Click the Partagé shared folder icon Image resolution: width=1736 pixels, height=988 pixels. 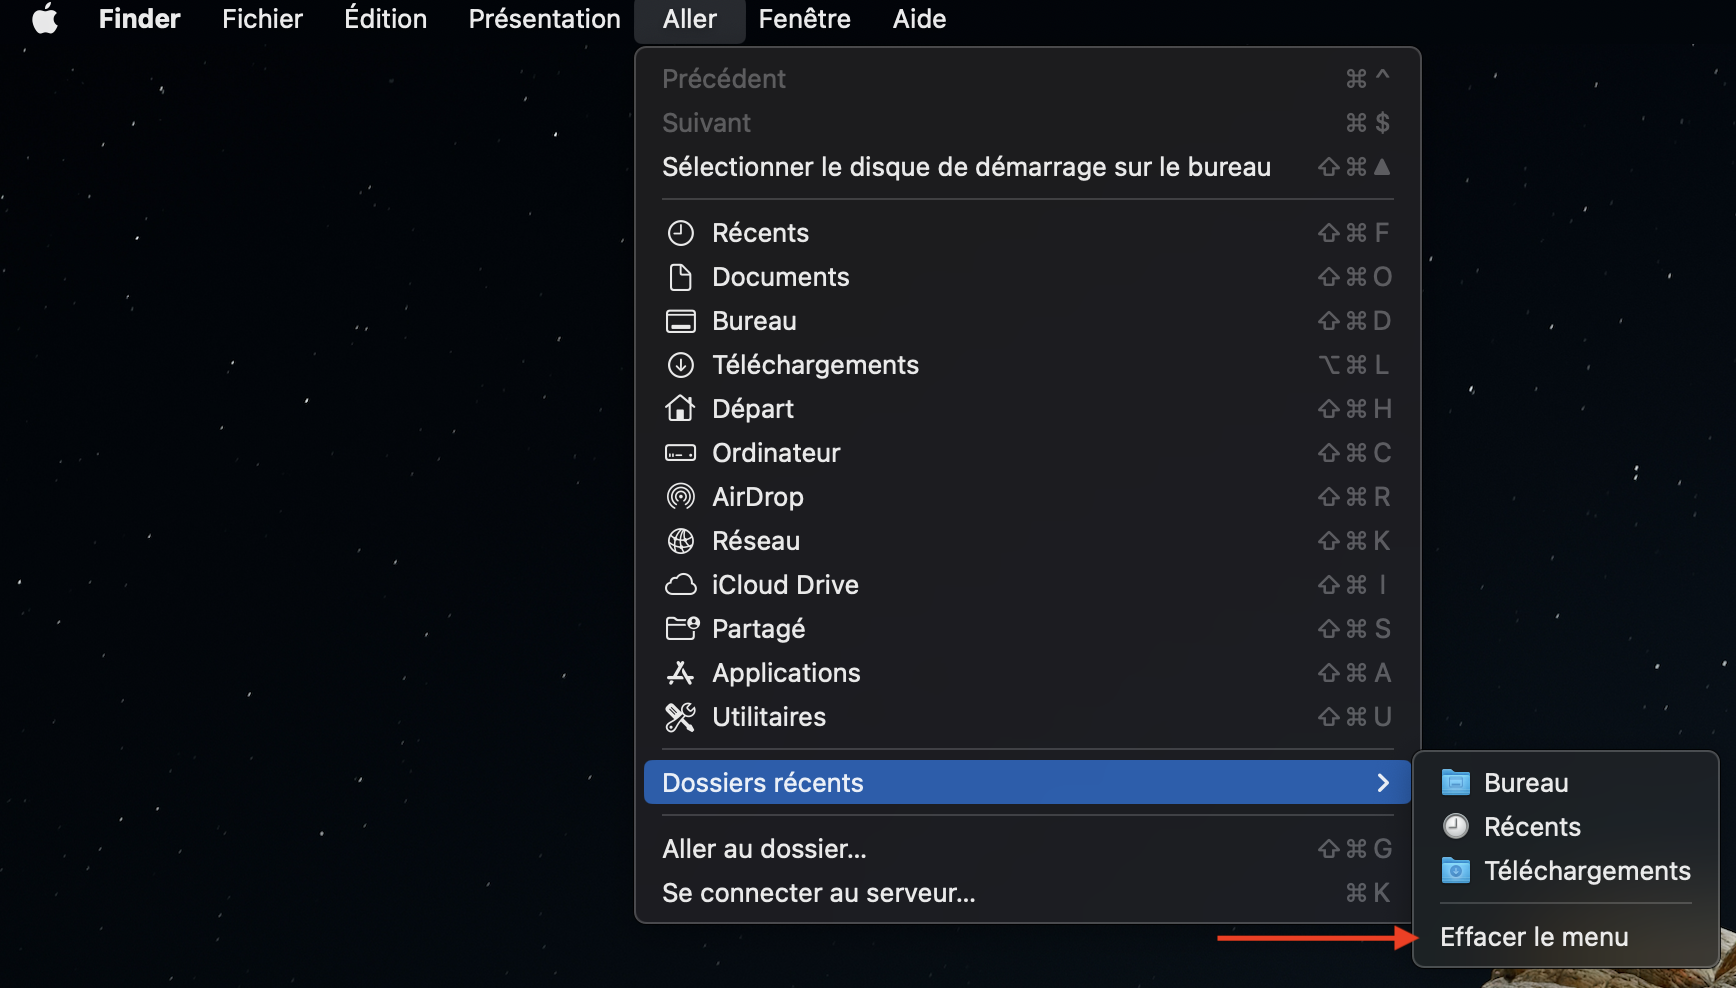682,629
